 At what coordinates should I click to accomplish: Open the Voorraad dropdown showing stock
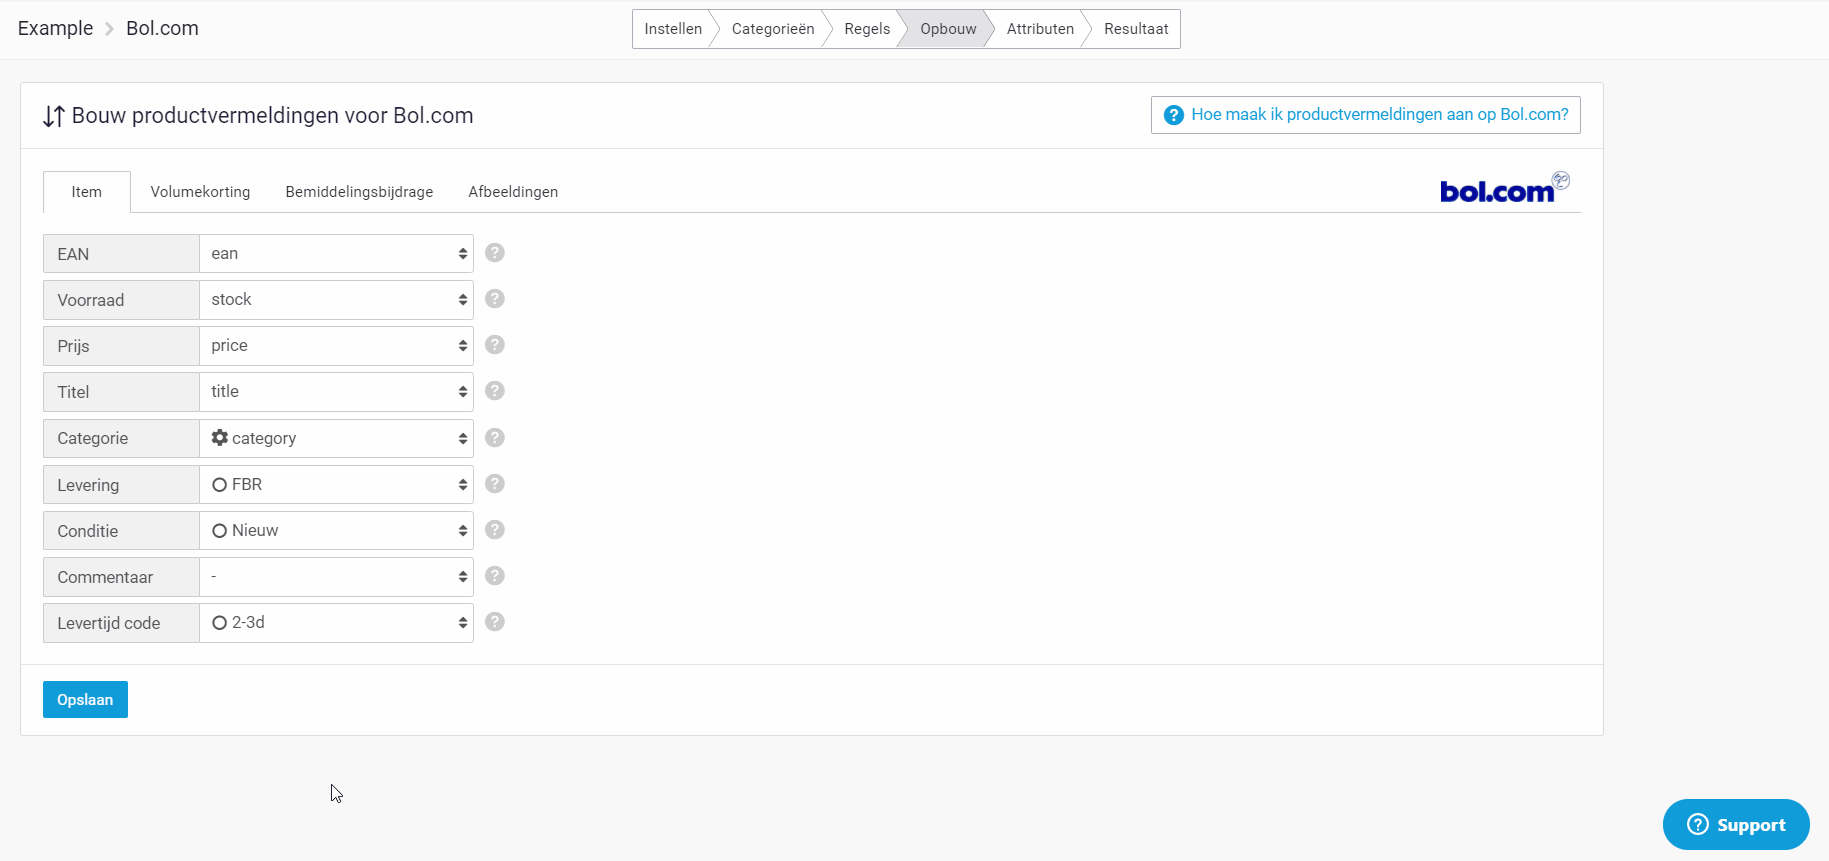(336, 300)
